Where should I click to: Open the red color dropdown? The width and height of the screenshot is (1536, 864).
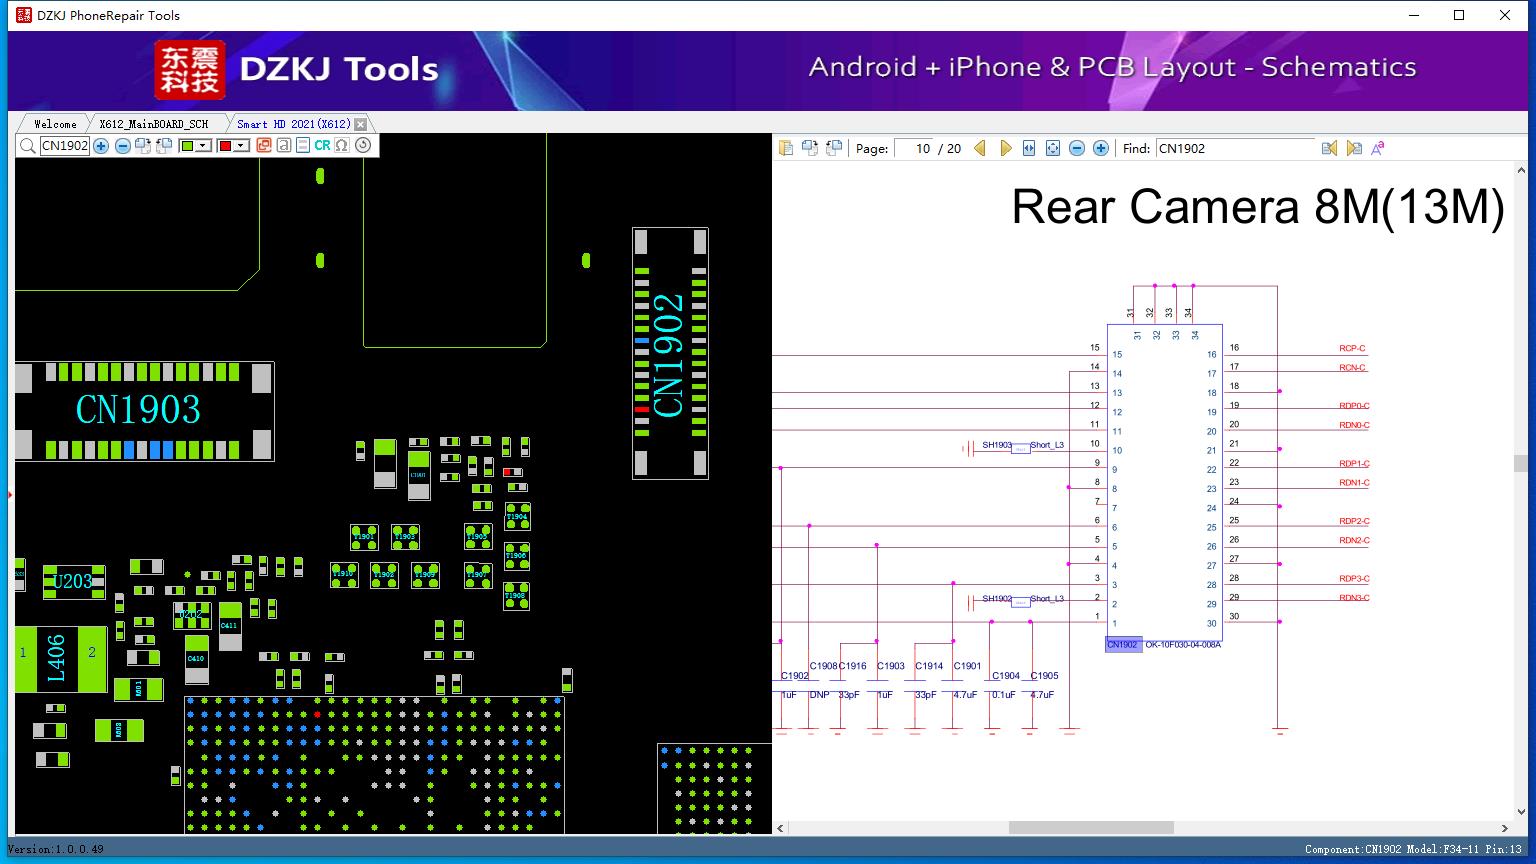click(x=241, y=146)
